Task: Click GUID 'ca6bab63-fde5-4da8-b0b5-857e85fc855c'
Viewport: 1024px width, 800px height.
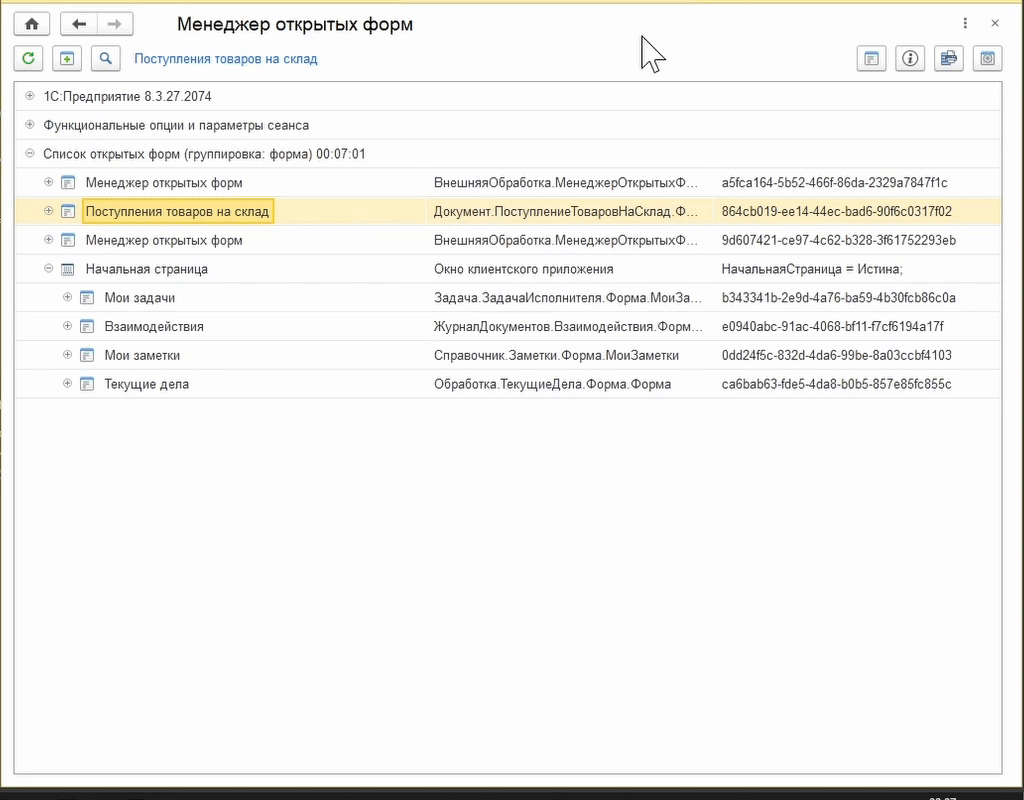Action: point(837,384)
